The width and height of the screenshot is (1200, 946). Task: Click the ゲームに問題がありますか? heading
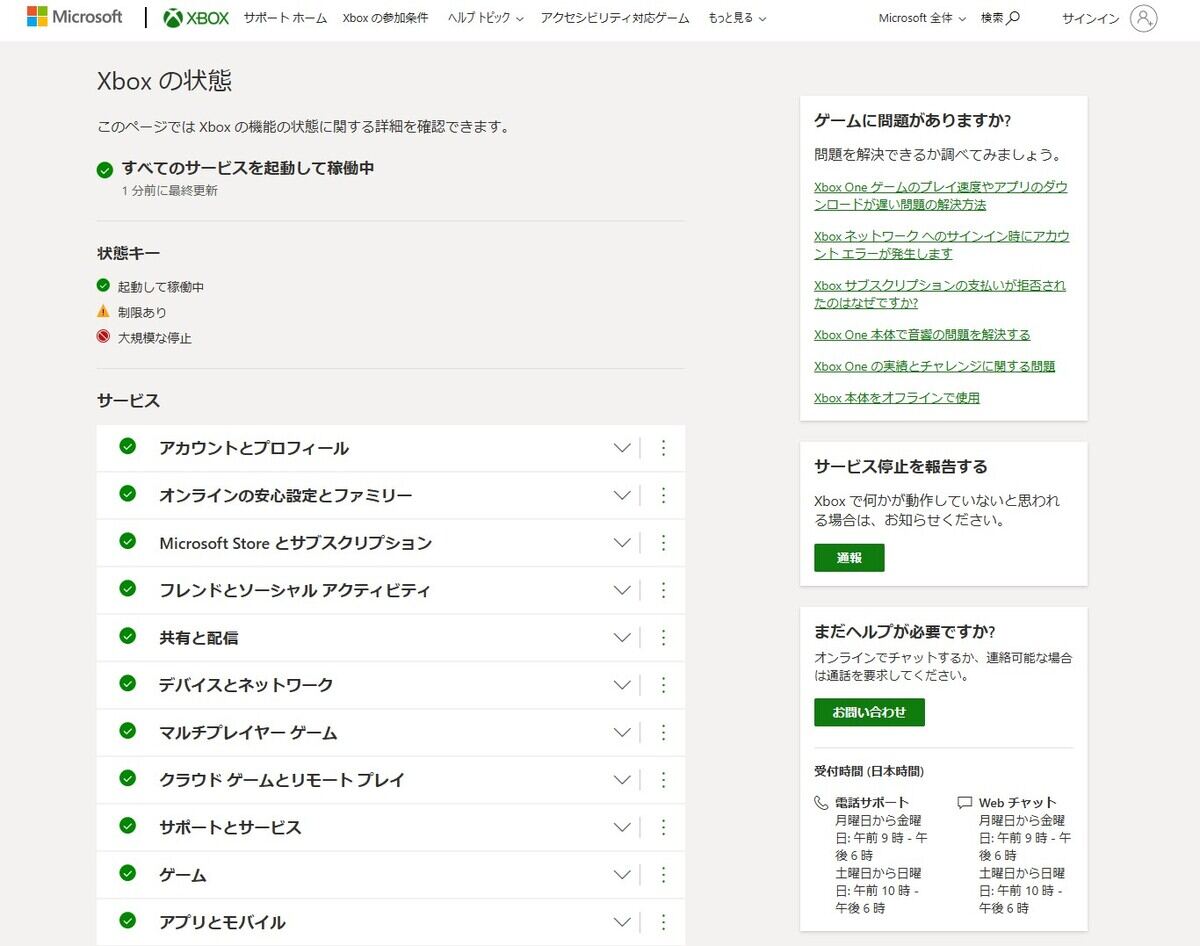[913, 121]
